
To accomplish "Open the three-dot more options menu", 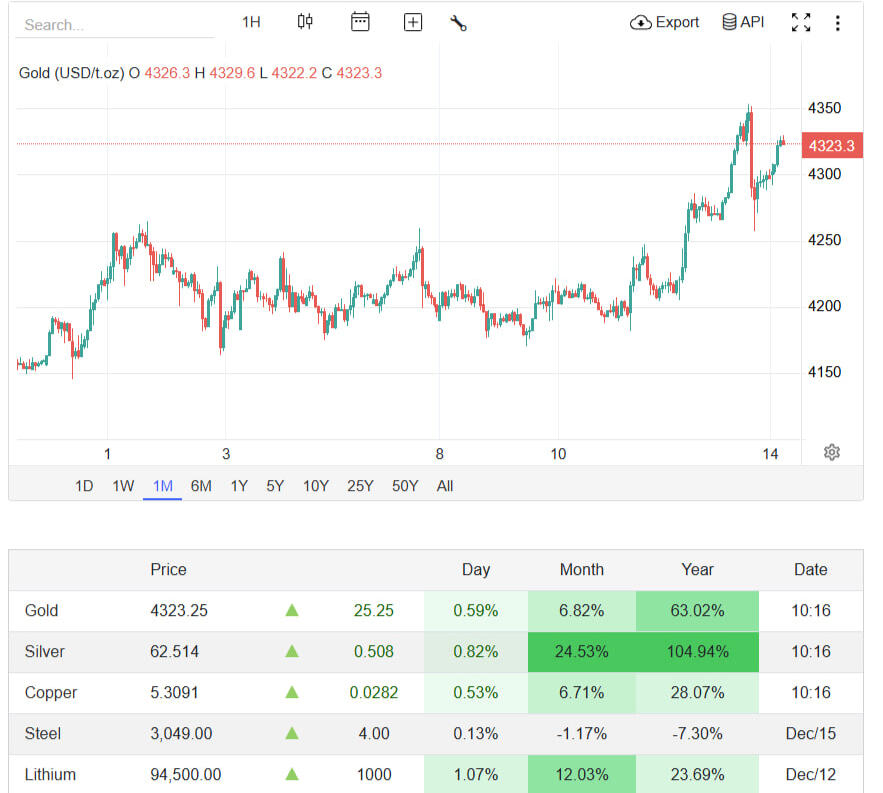I will [838, 22].
